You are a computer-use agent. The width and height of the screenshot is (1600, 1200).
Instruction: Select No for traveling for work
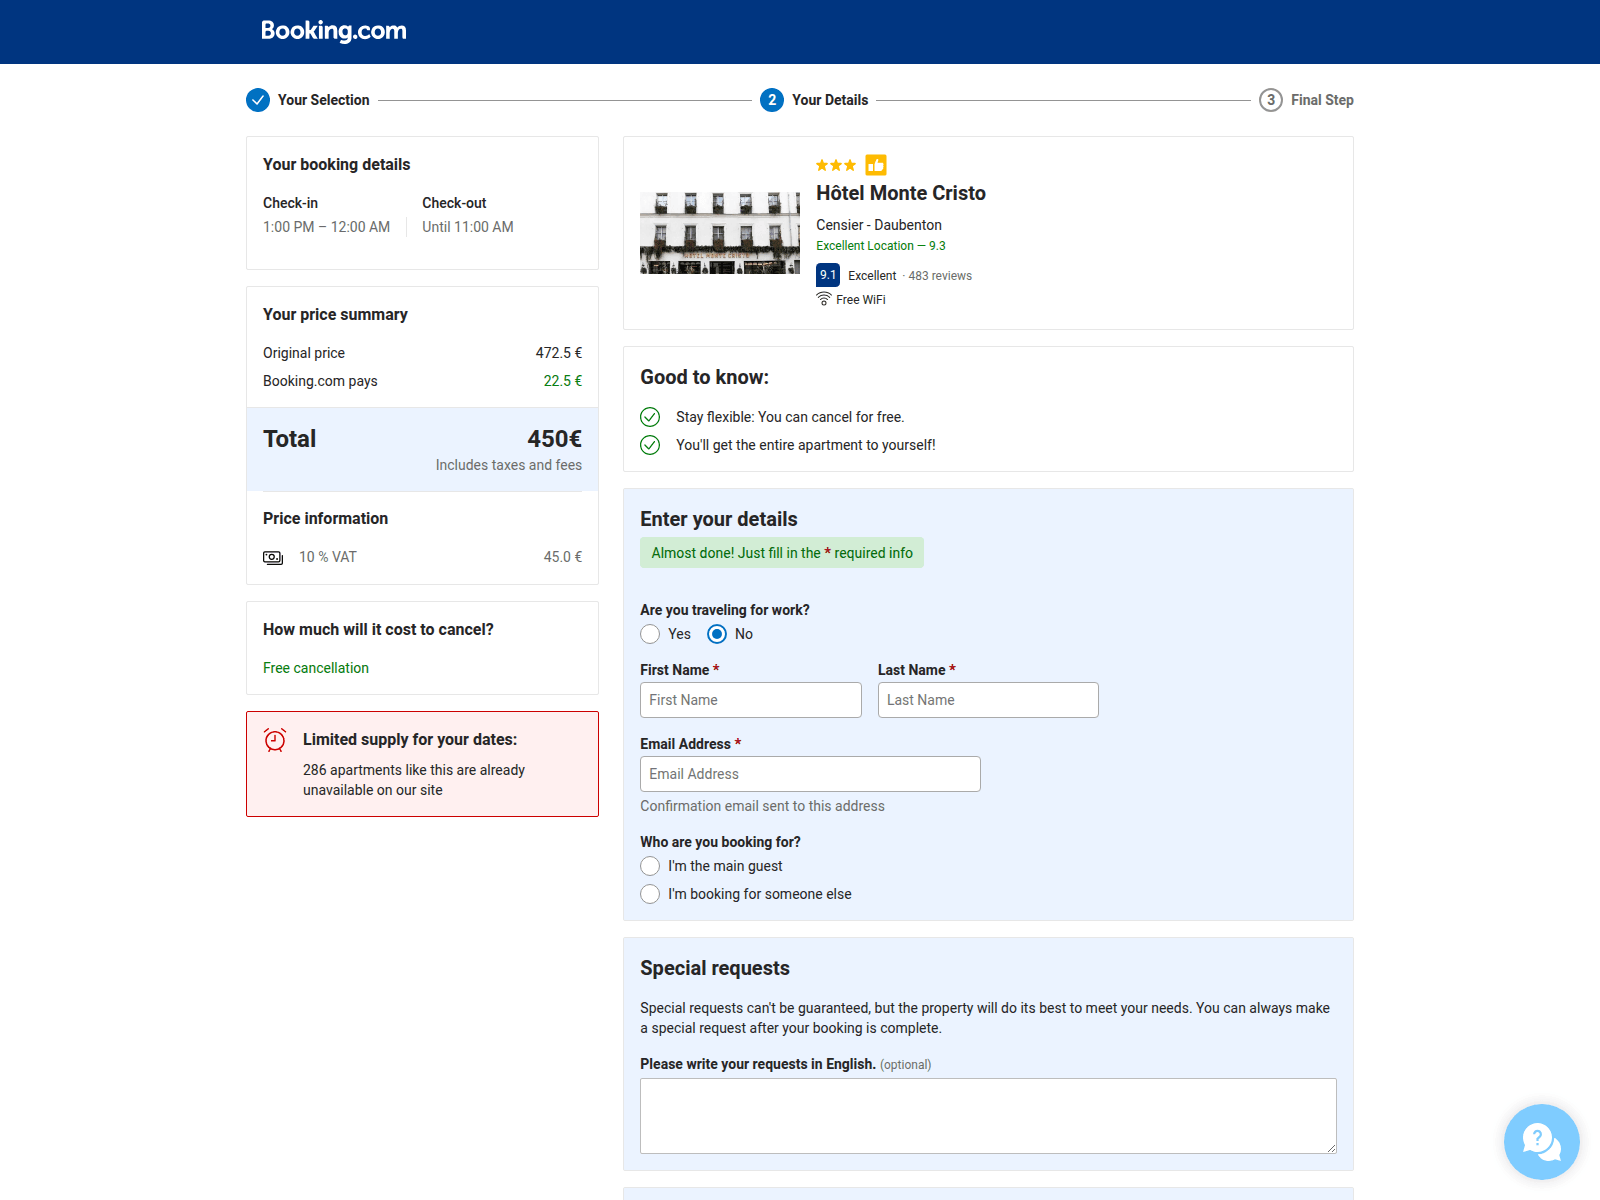[x=717, y=634]
